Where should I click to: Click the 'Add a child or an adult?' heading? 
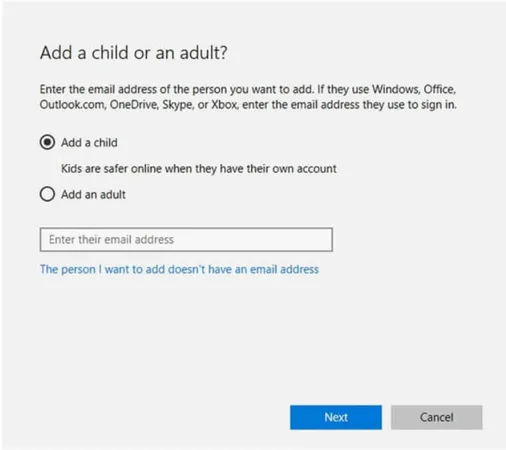(x=134, y=53)
